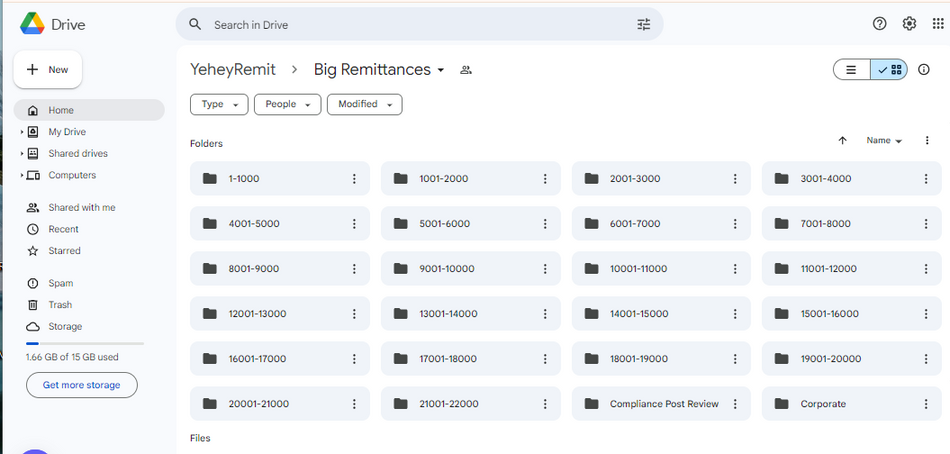Open the Type filter dropdown
Viewport: 950px width, 454px height.
[219, 104]
